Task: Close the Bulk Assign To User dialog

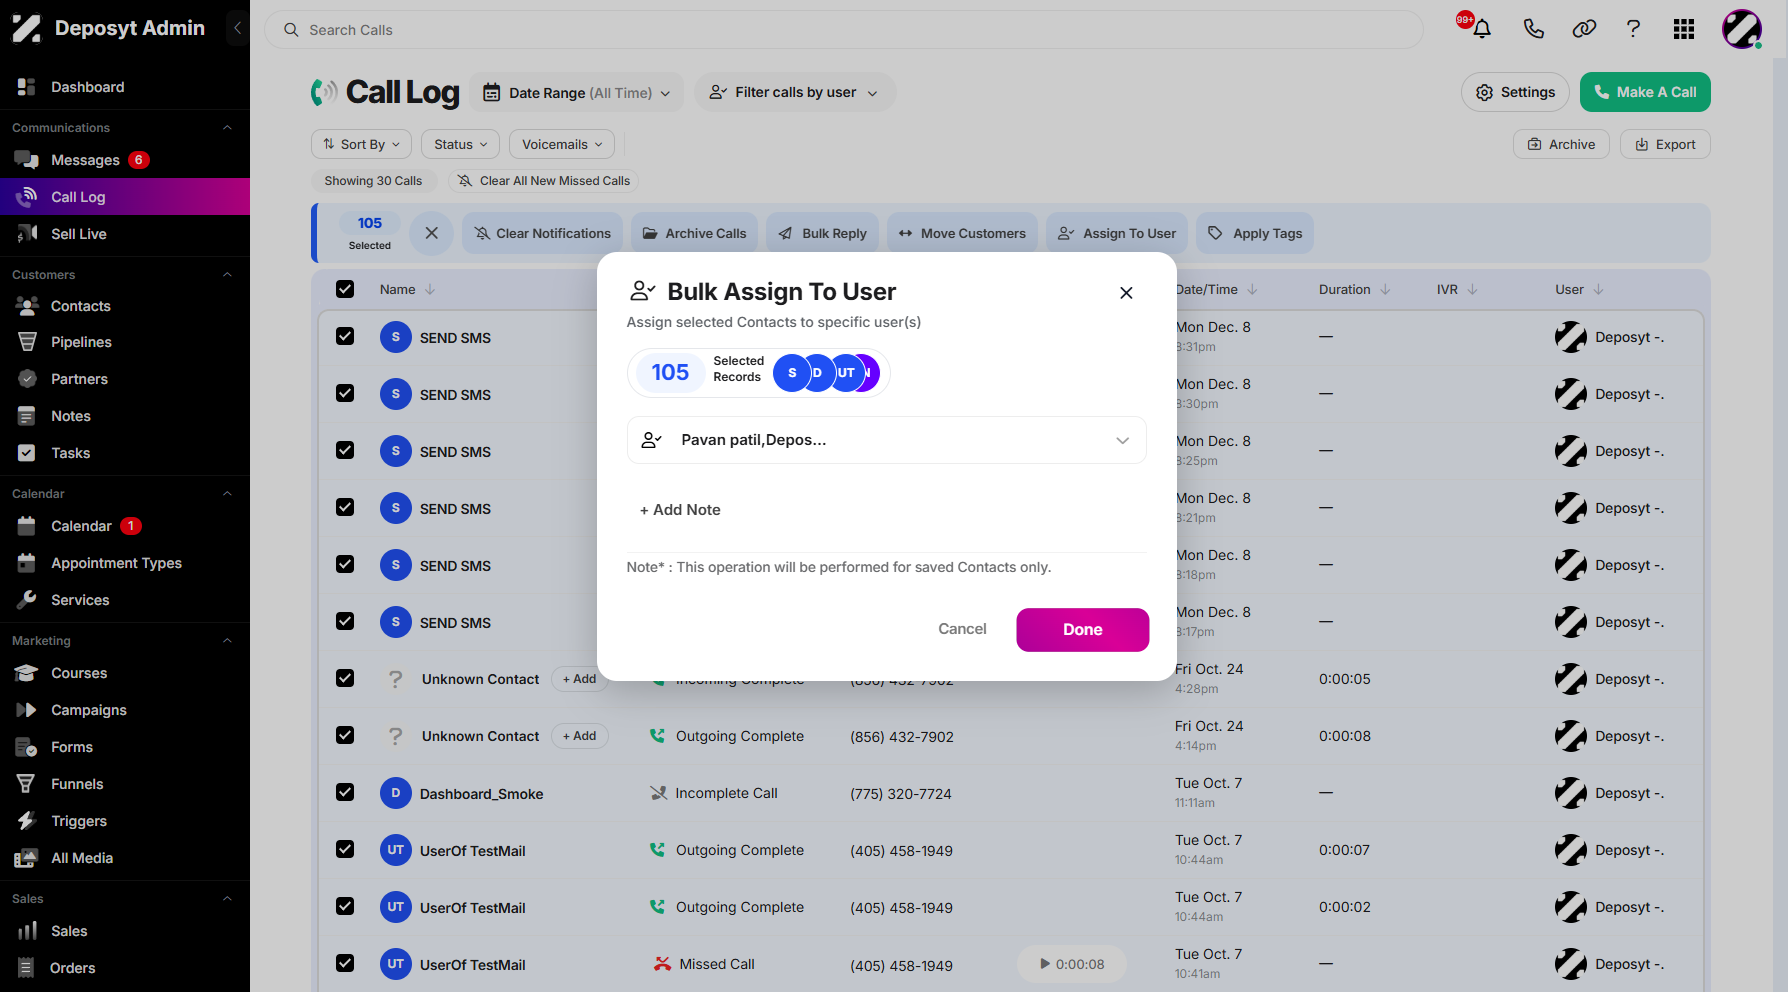Action: (1126, 293)
